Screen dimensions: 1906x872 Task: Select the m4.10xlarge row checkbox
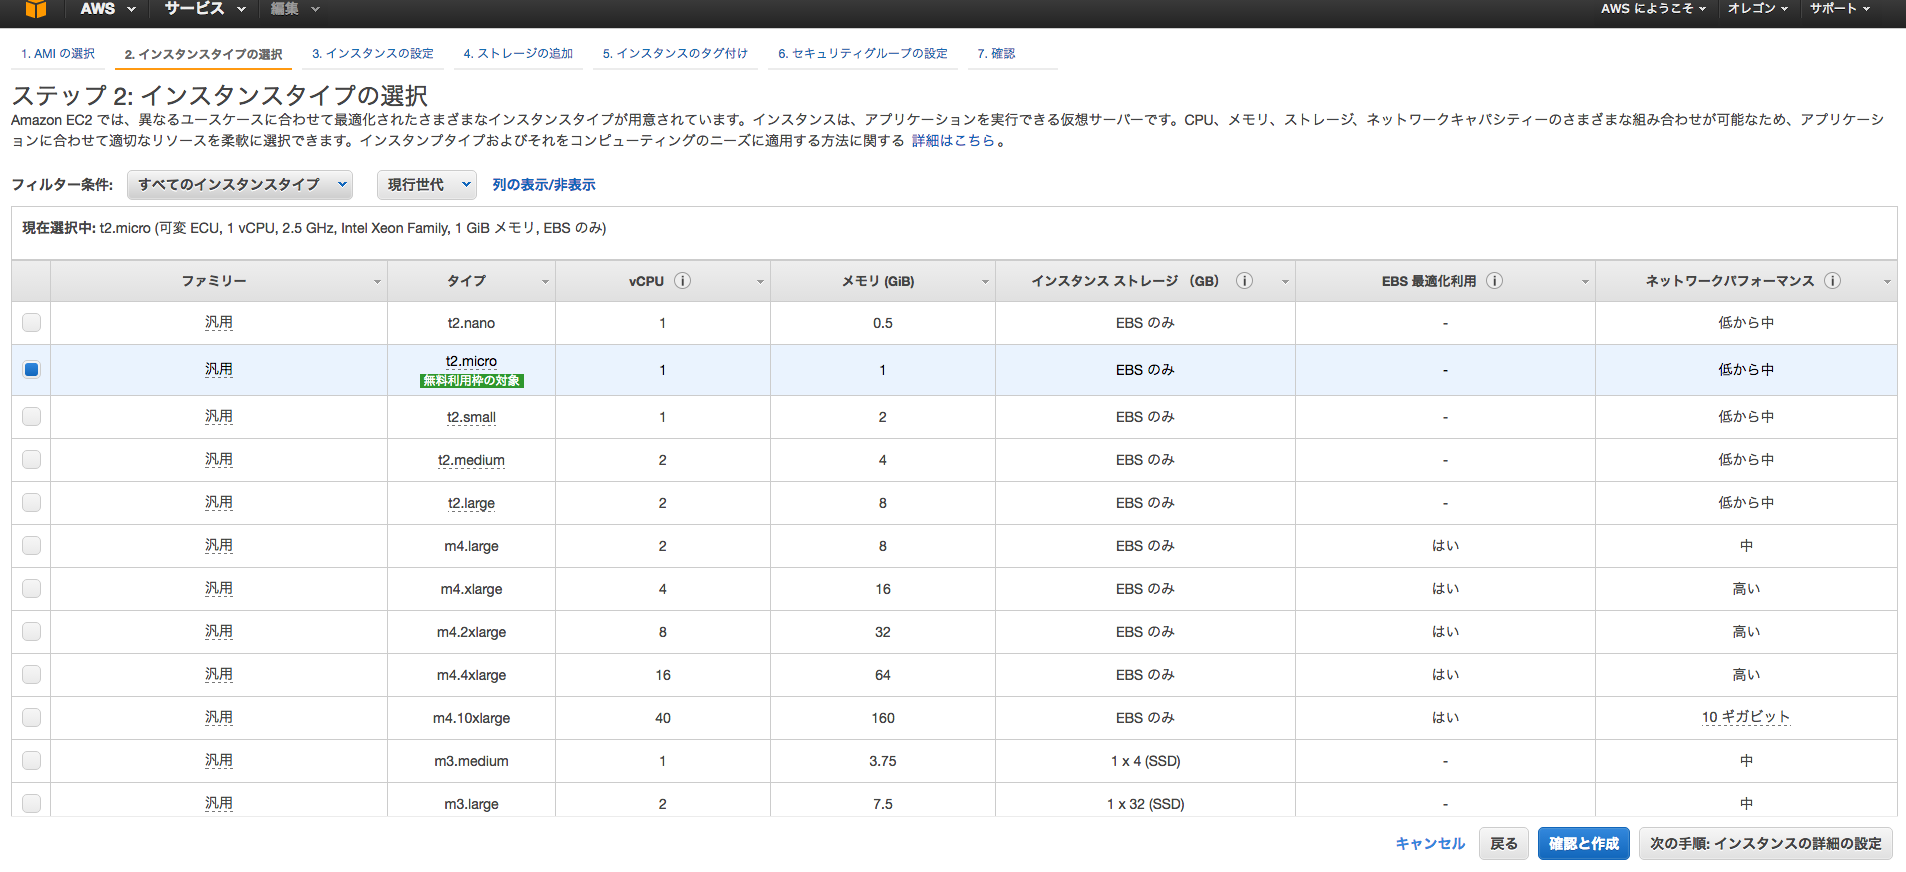tap(32, 718)
